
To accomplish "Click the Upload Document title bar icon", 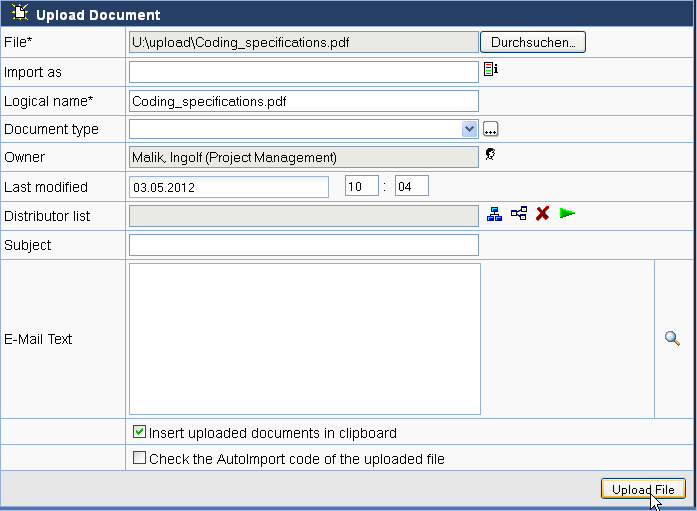I will tap(19, 14).
